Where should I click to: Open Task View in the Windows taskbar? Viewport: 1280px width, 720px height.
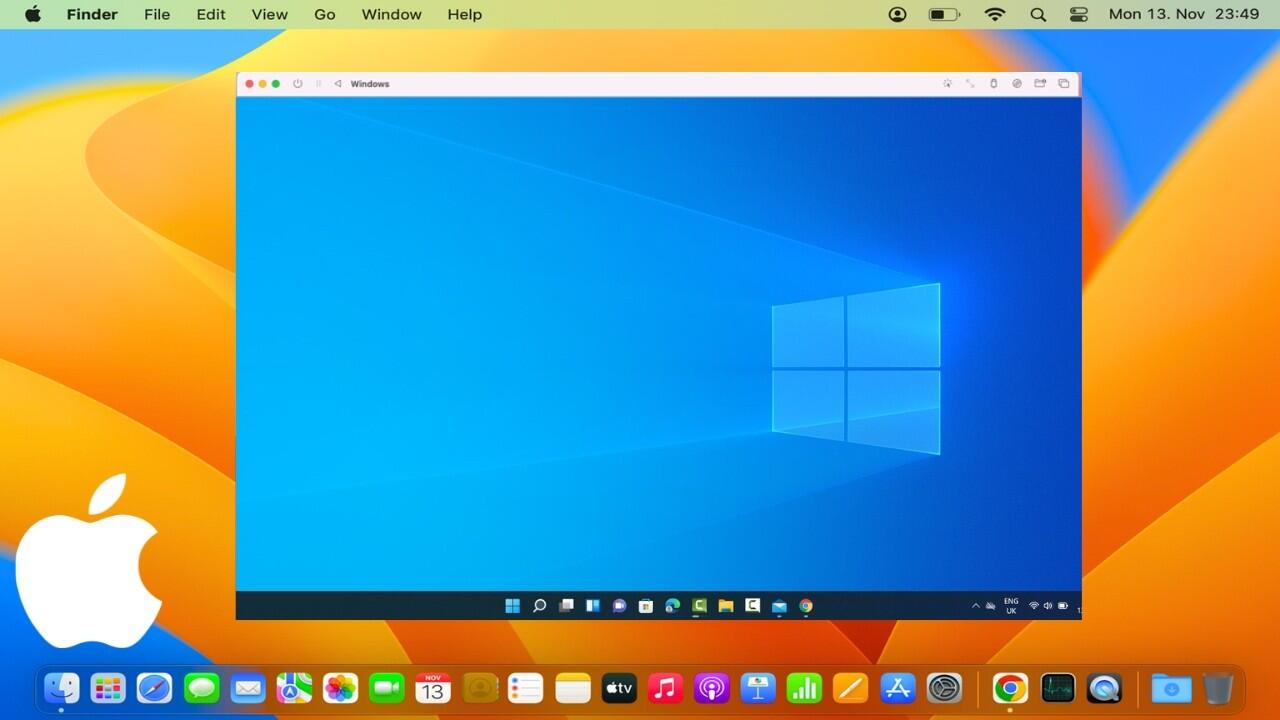pos(566,606)
